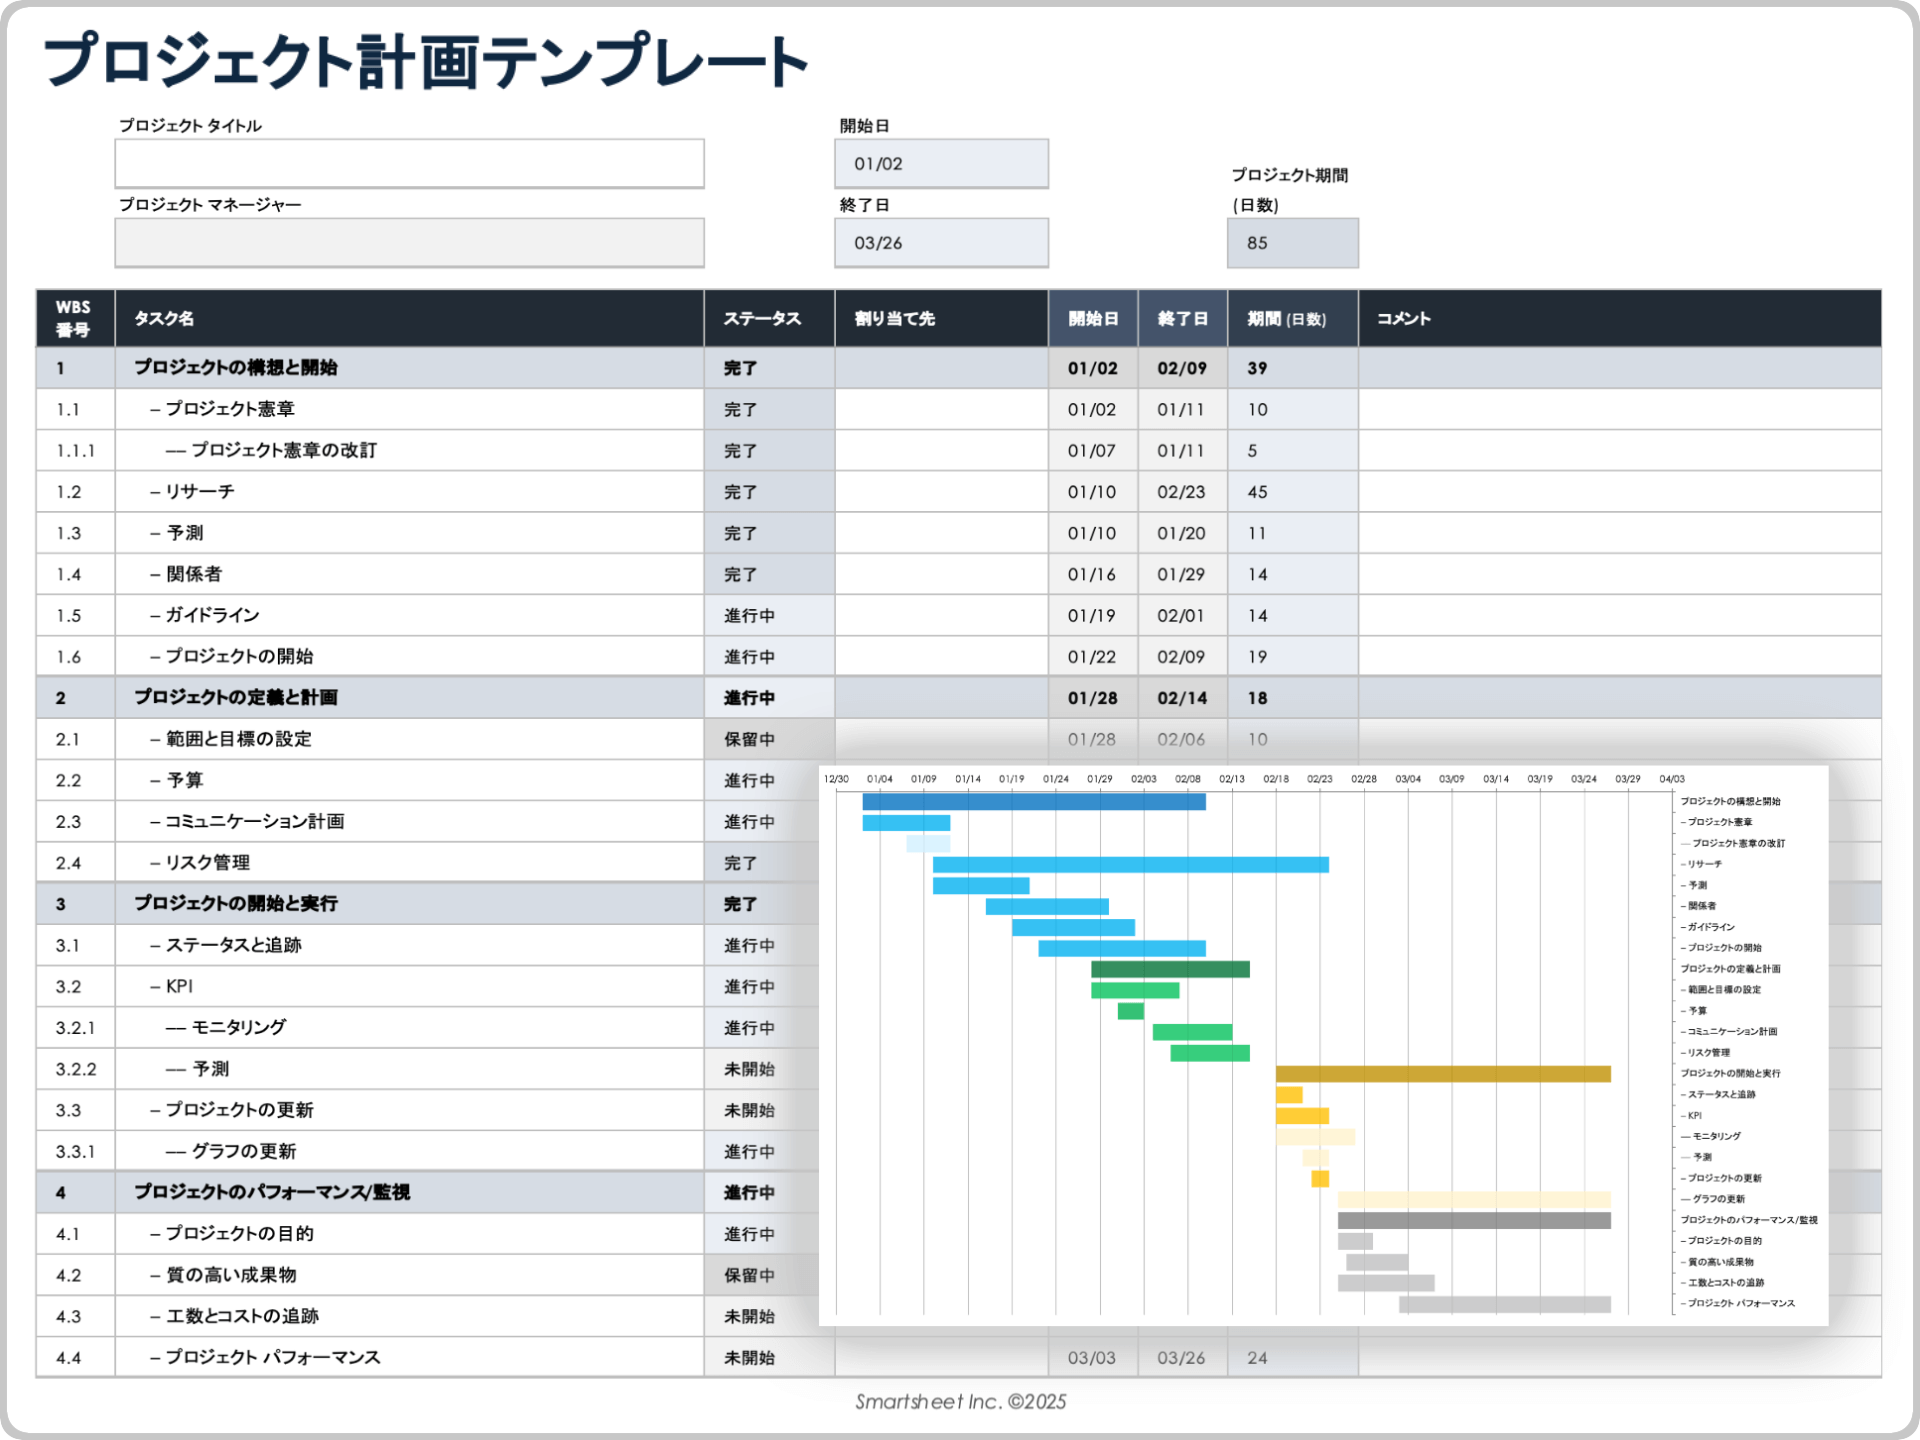Click the プロジェクト タイトル input field
This screenshot has height=1440, width=1920.
pos(409,162)
